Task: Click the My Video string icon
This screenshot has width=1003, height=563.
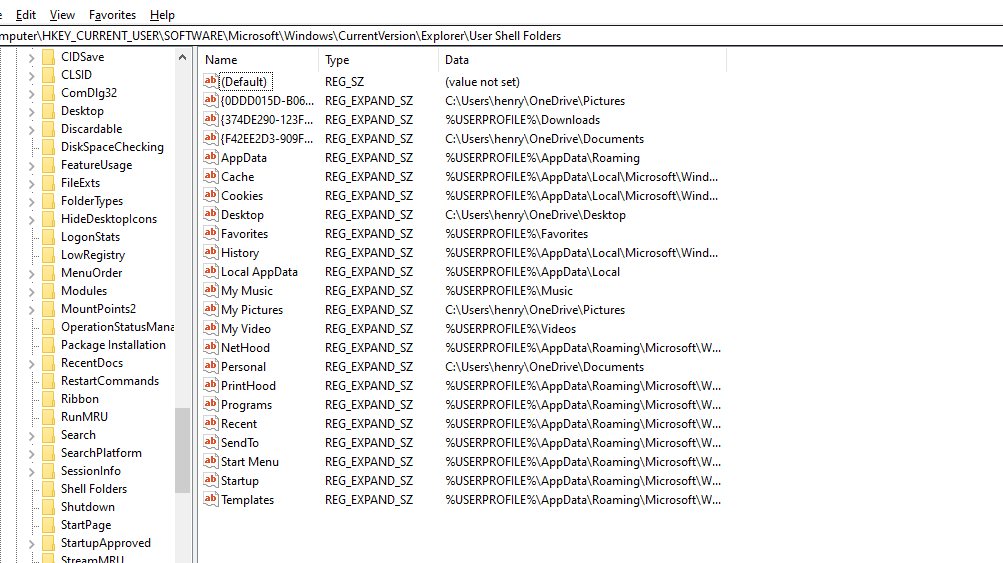Action: 210,328
